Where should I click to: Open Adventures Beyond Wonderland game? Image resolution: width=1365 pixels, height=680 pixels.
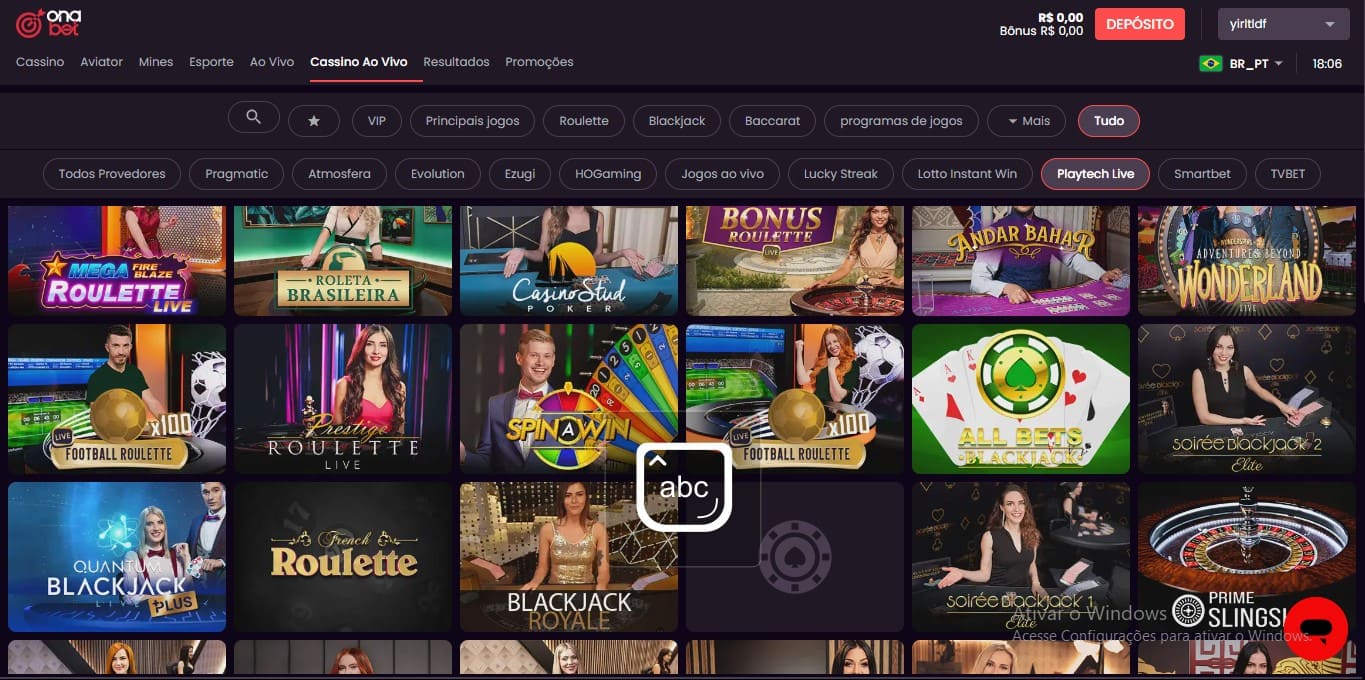click(1247, 261)
